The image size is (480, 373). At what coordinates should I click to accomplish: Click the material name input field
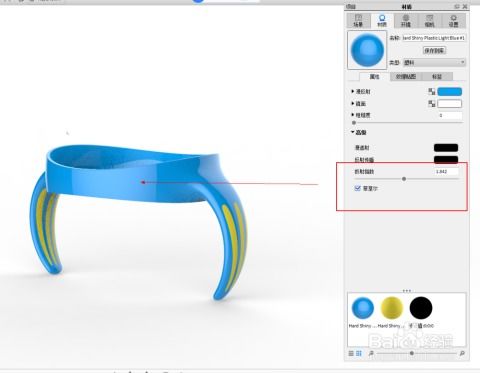434,38
